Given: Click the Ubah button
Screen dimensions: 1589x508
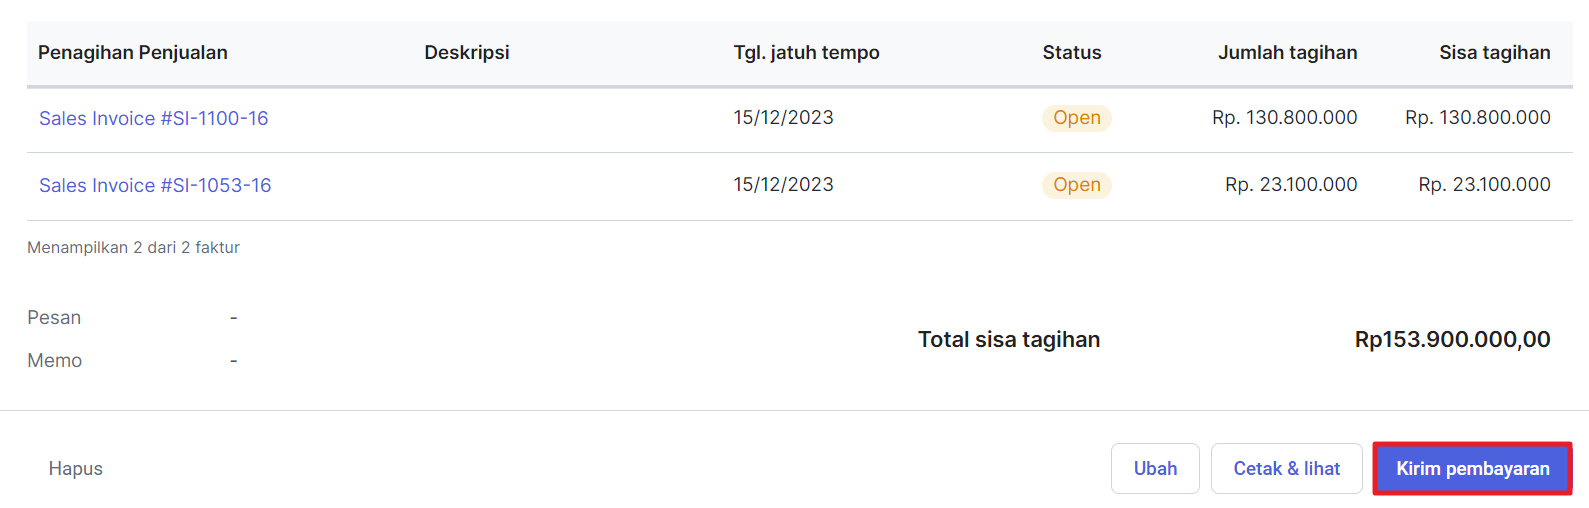Looking at the screenshot, I should 1155,469.
